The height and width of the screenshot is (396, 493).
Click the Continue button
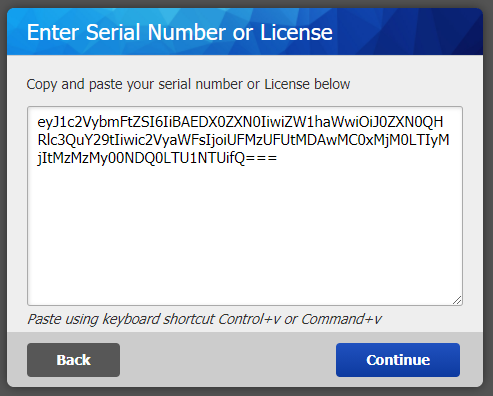point(398,360)
